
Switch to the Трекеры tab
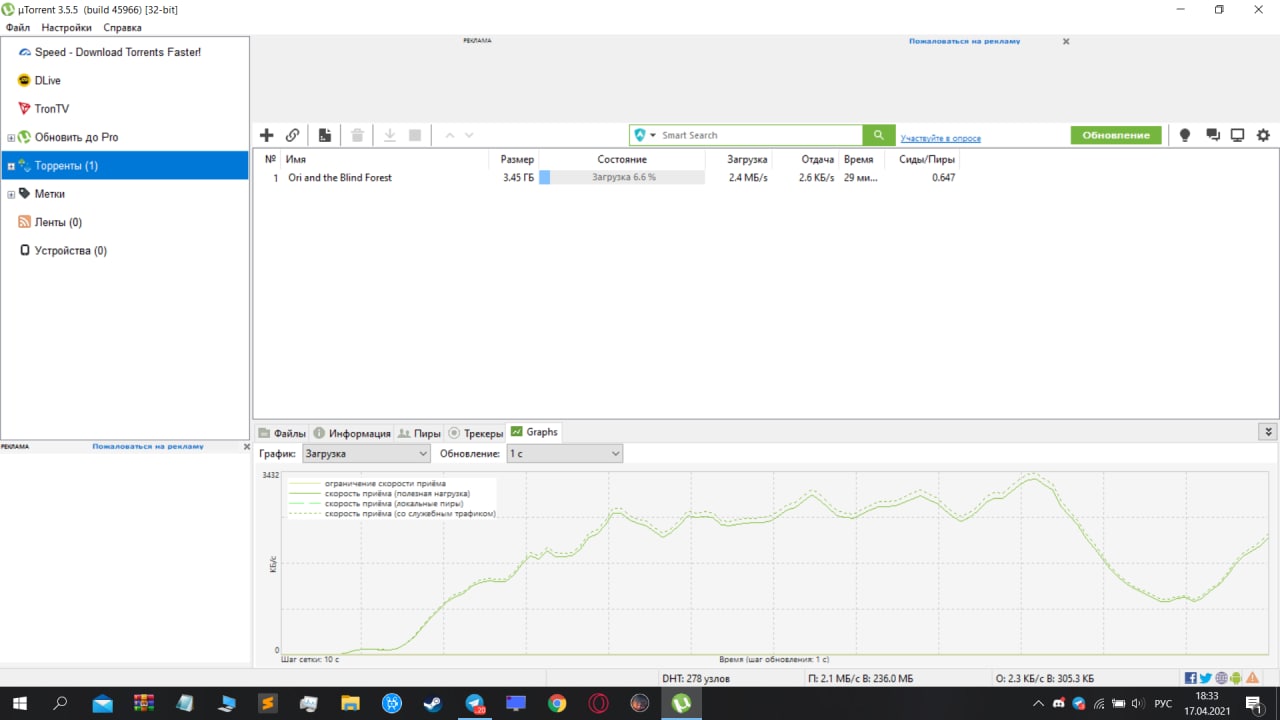(476, 433)
